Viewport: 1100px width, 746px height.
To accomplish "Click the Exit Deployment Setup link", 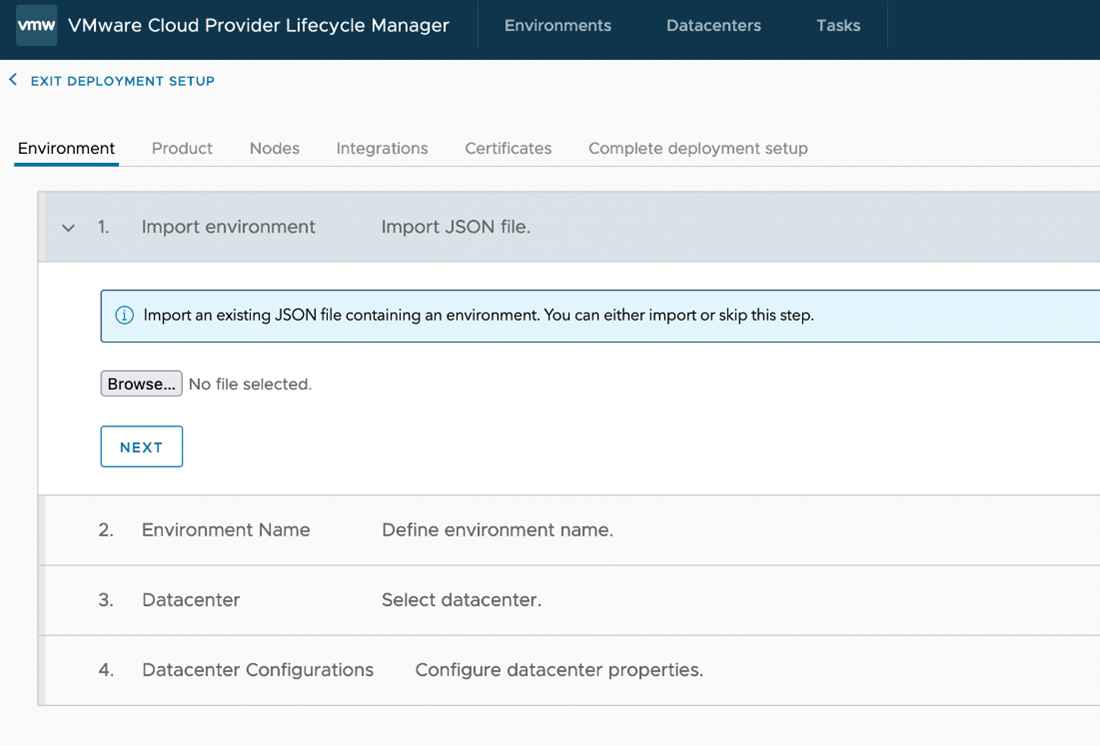I will click(x=122, y=81).
